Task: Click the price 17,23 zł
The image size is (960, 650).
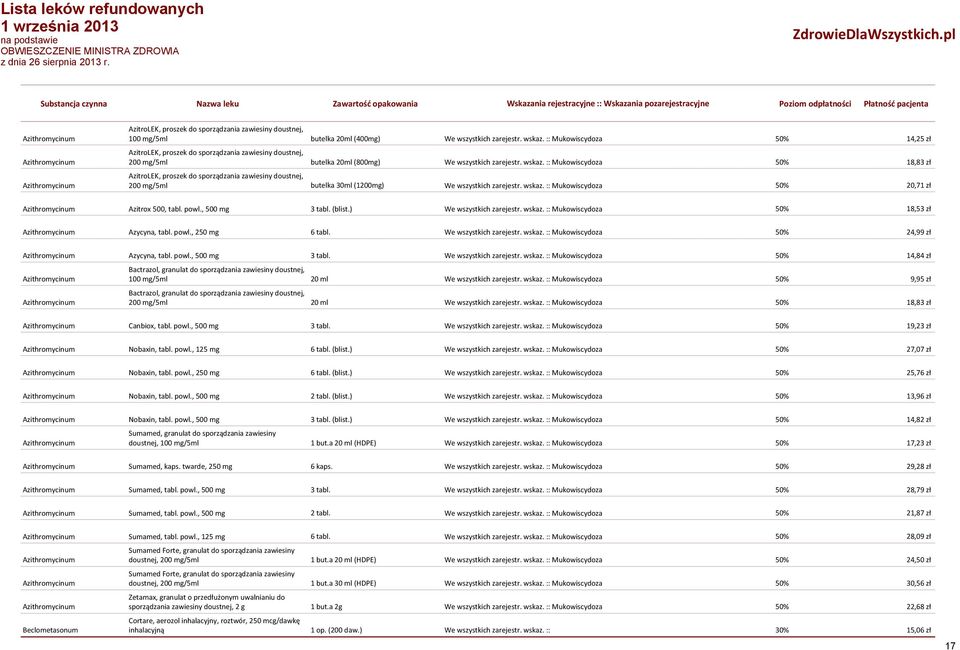Action: [918, 443]
